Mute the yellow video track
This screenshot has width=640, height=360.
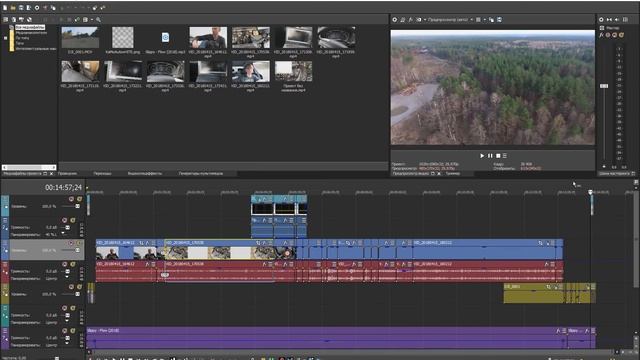(71, 287)
